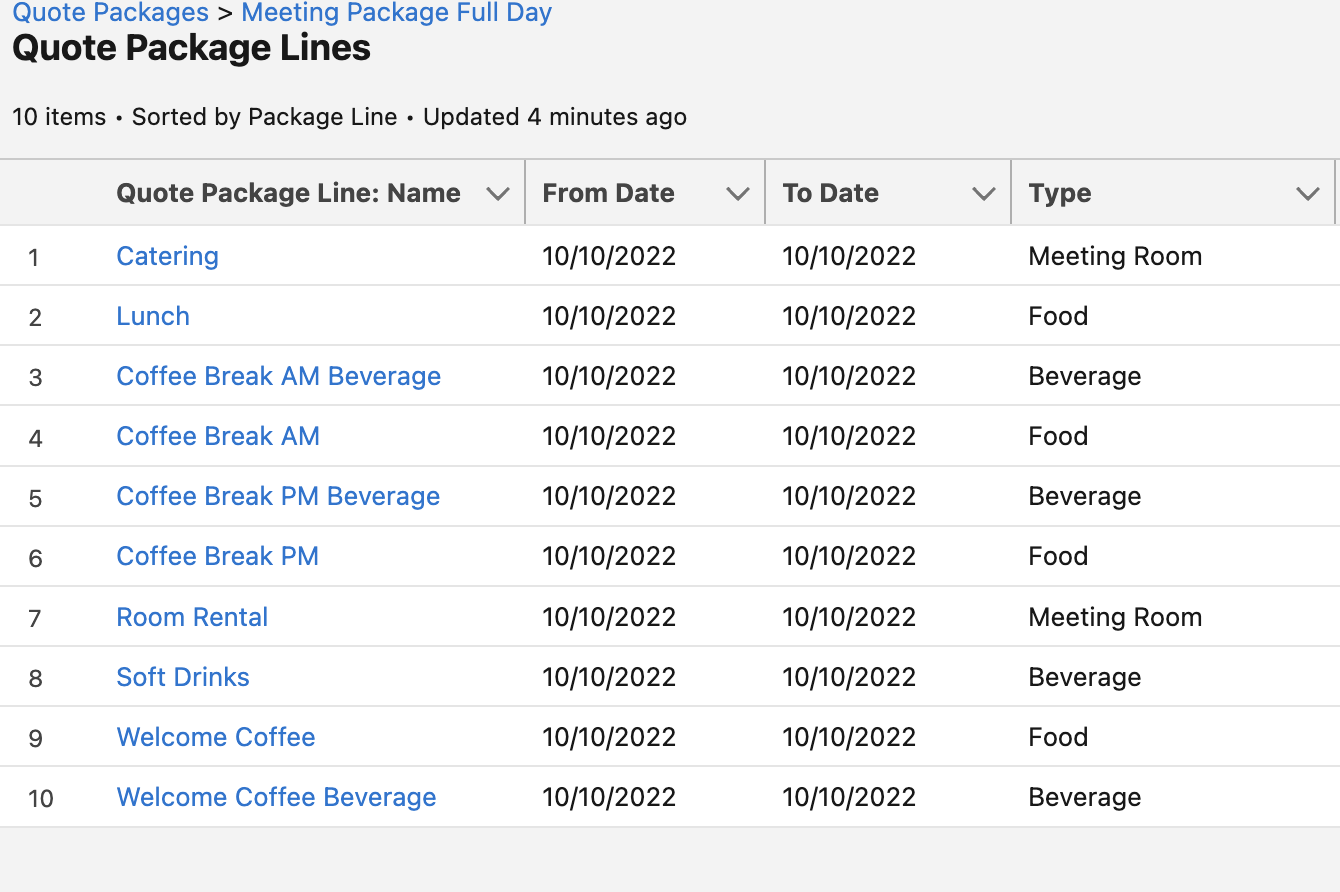Sort by Quote Package Line Name header
The image size is (1340, 892).
[288, 194]
